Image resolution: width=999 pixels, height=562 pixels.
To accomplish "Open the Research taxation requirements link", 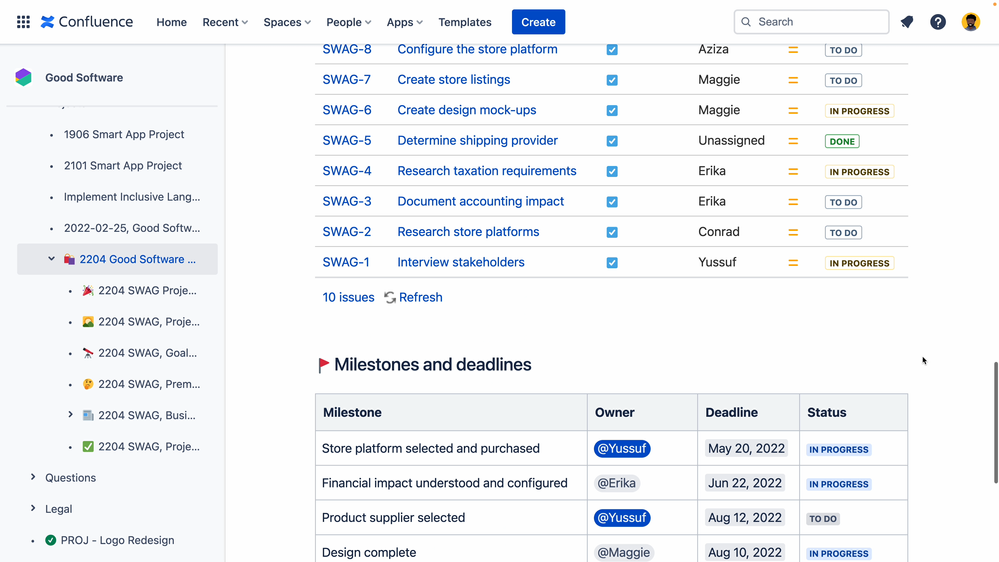I will click(487, 171).
